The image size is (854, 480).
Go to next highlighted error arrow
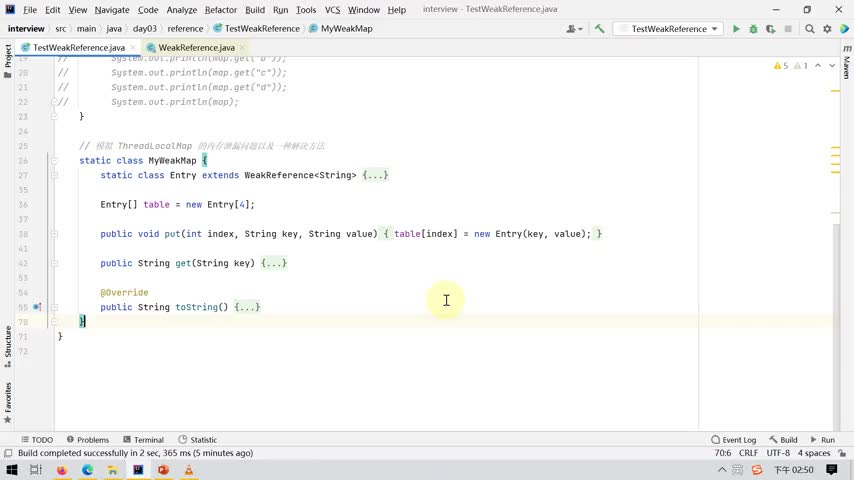click(x=832, y=65)
